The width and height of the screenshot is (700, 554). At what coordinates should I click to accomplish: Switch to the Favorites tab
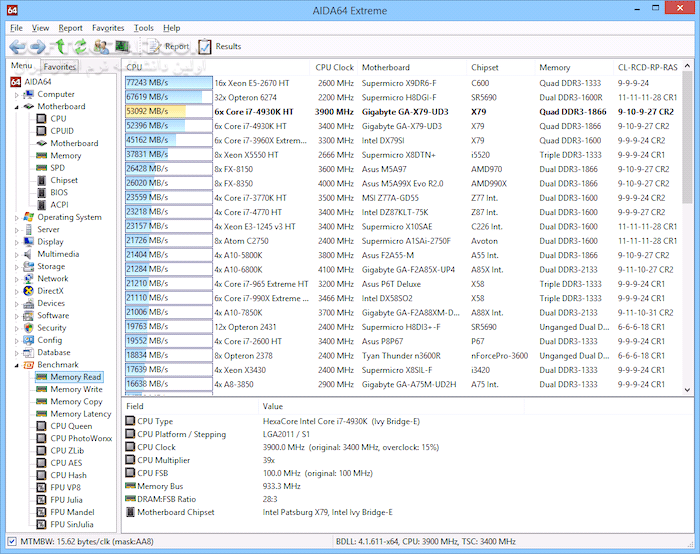point(59,67)
